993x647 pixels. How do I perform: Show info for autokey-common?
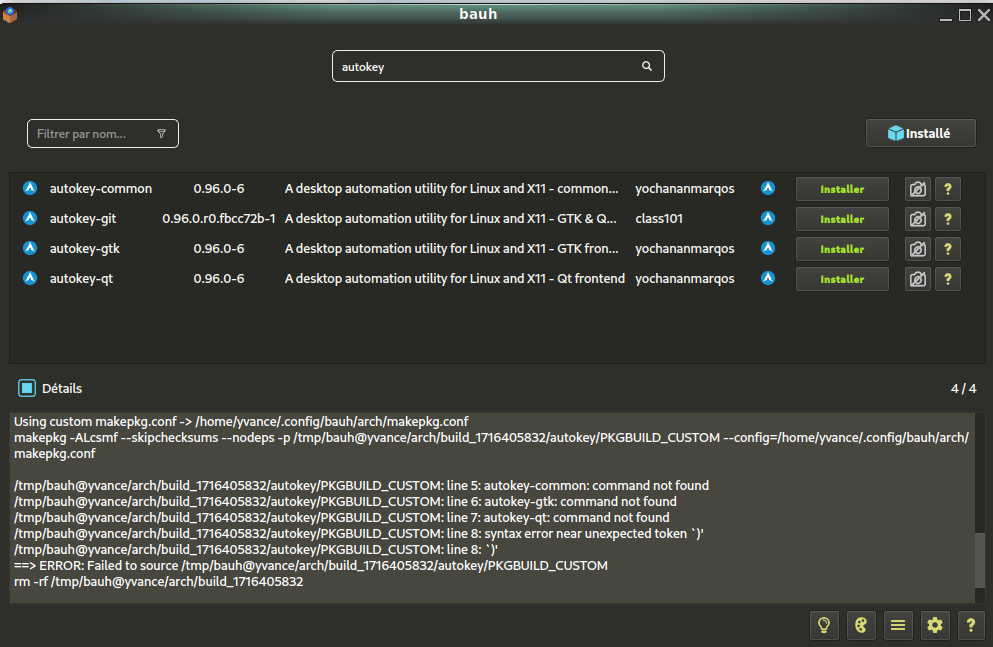948,189
